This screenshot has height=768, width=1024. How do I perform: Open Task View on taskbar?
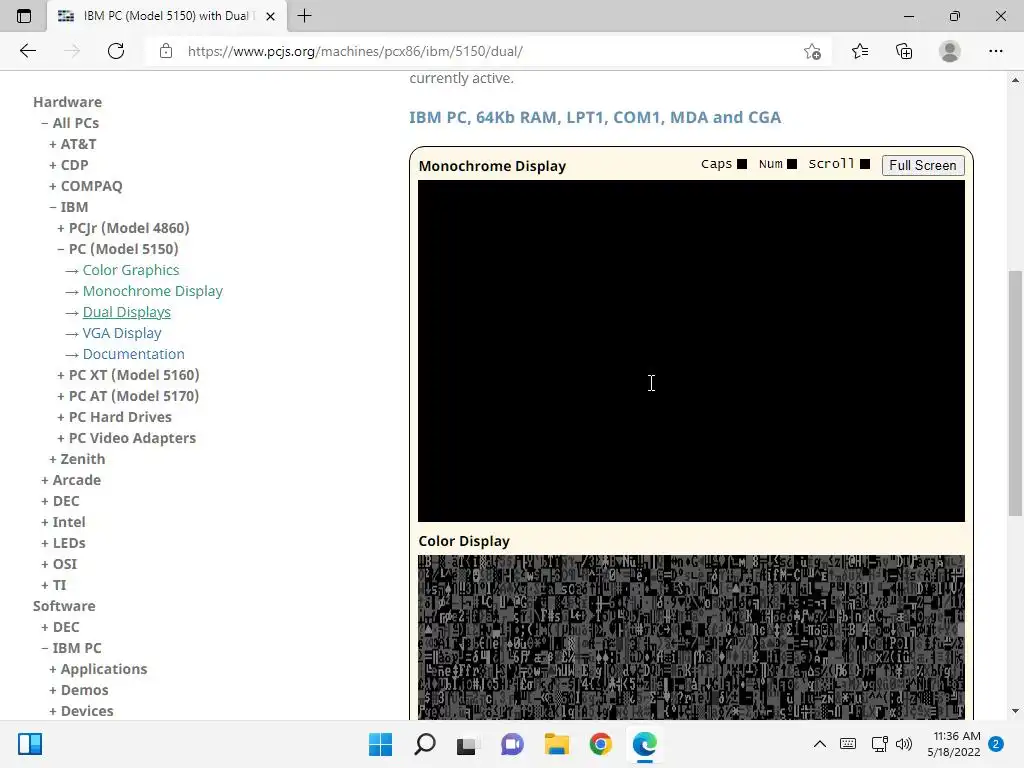[468, 744]
